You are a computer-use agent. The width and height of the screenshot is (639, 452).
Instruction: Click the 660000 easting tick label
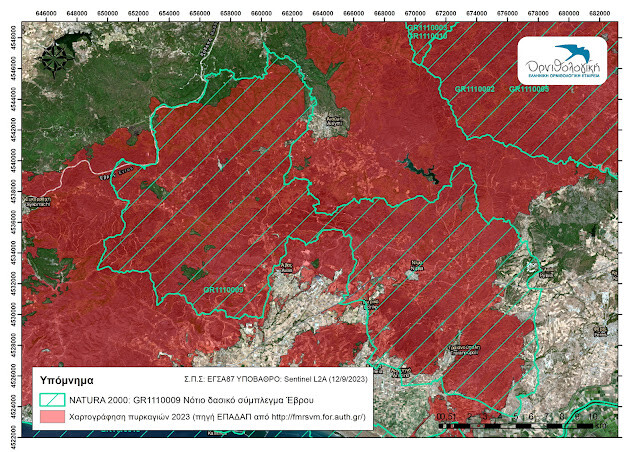coord(261,13)
